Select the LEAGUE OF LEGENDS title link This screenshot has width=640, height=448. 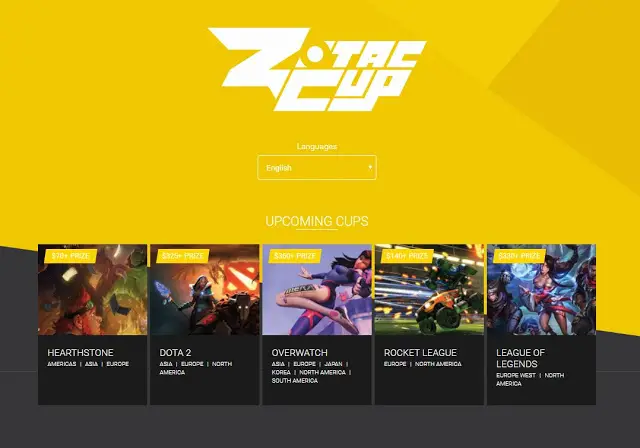(x=521, y=358)
